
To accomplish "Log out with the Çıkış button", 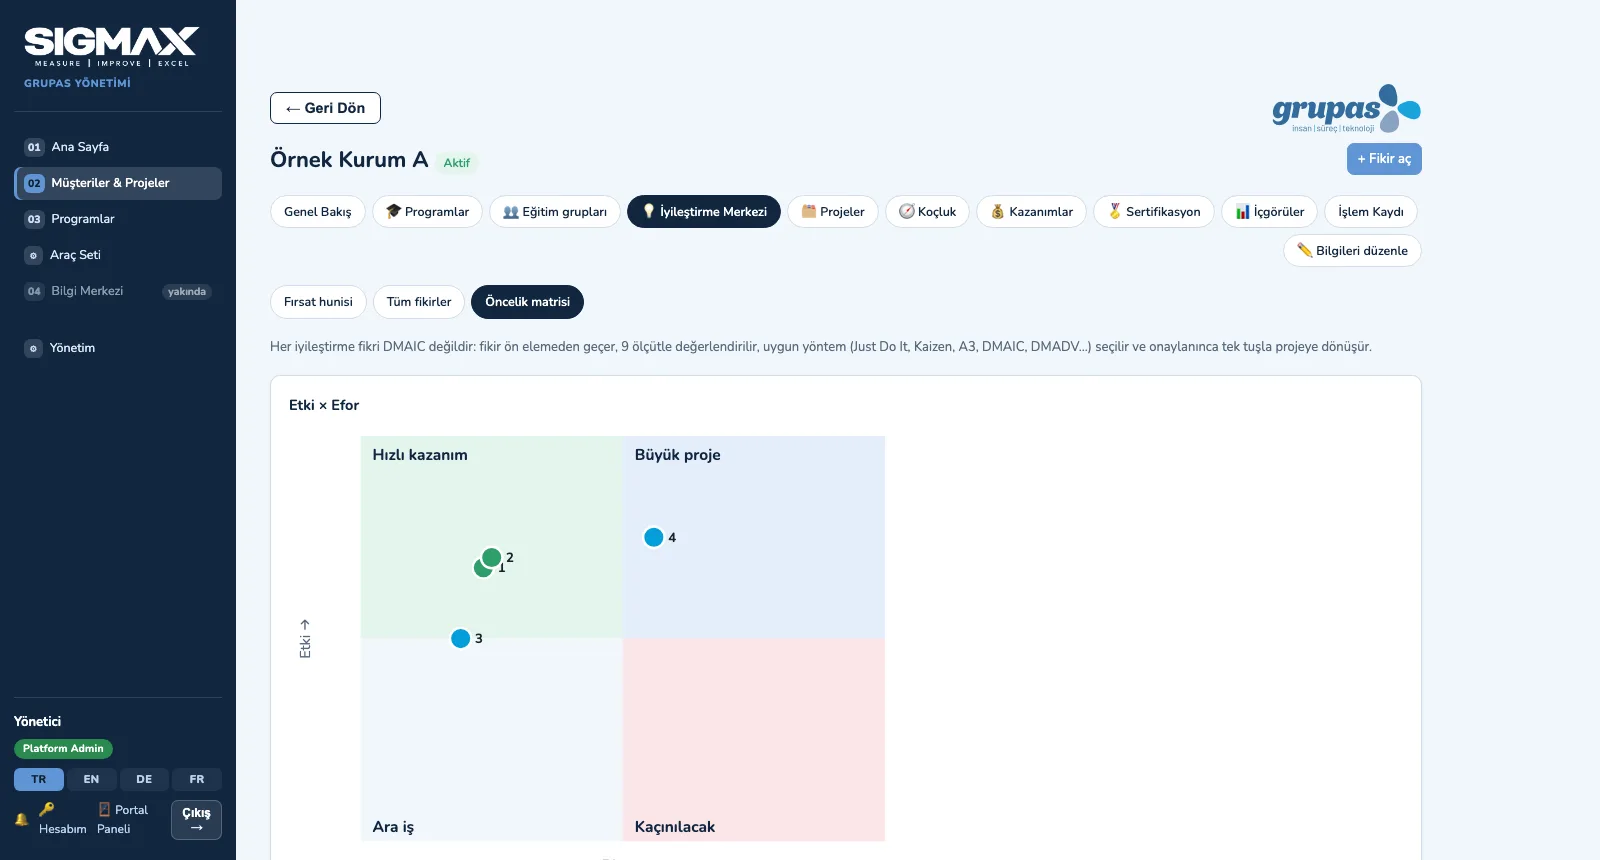I will click(196, 820).
